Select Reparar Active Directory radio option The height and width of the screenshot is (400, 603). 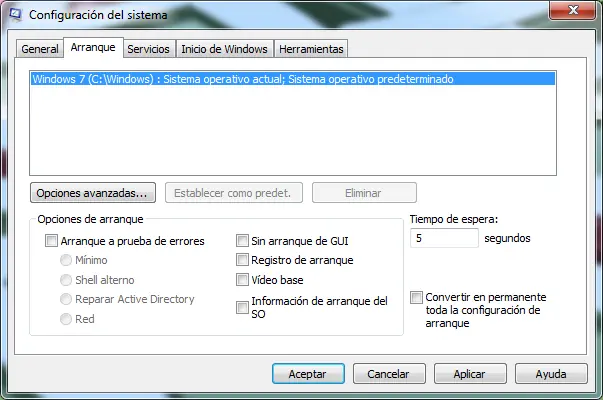tap(66, 299)
